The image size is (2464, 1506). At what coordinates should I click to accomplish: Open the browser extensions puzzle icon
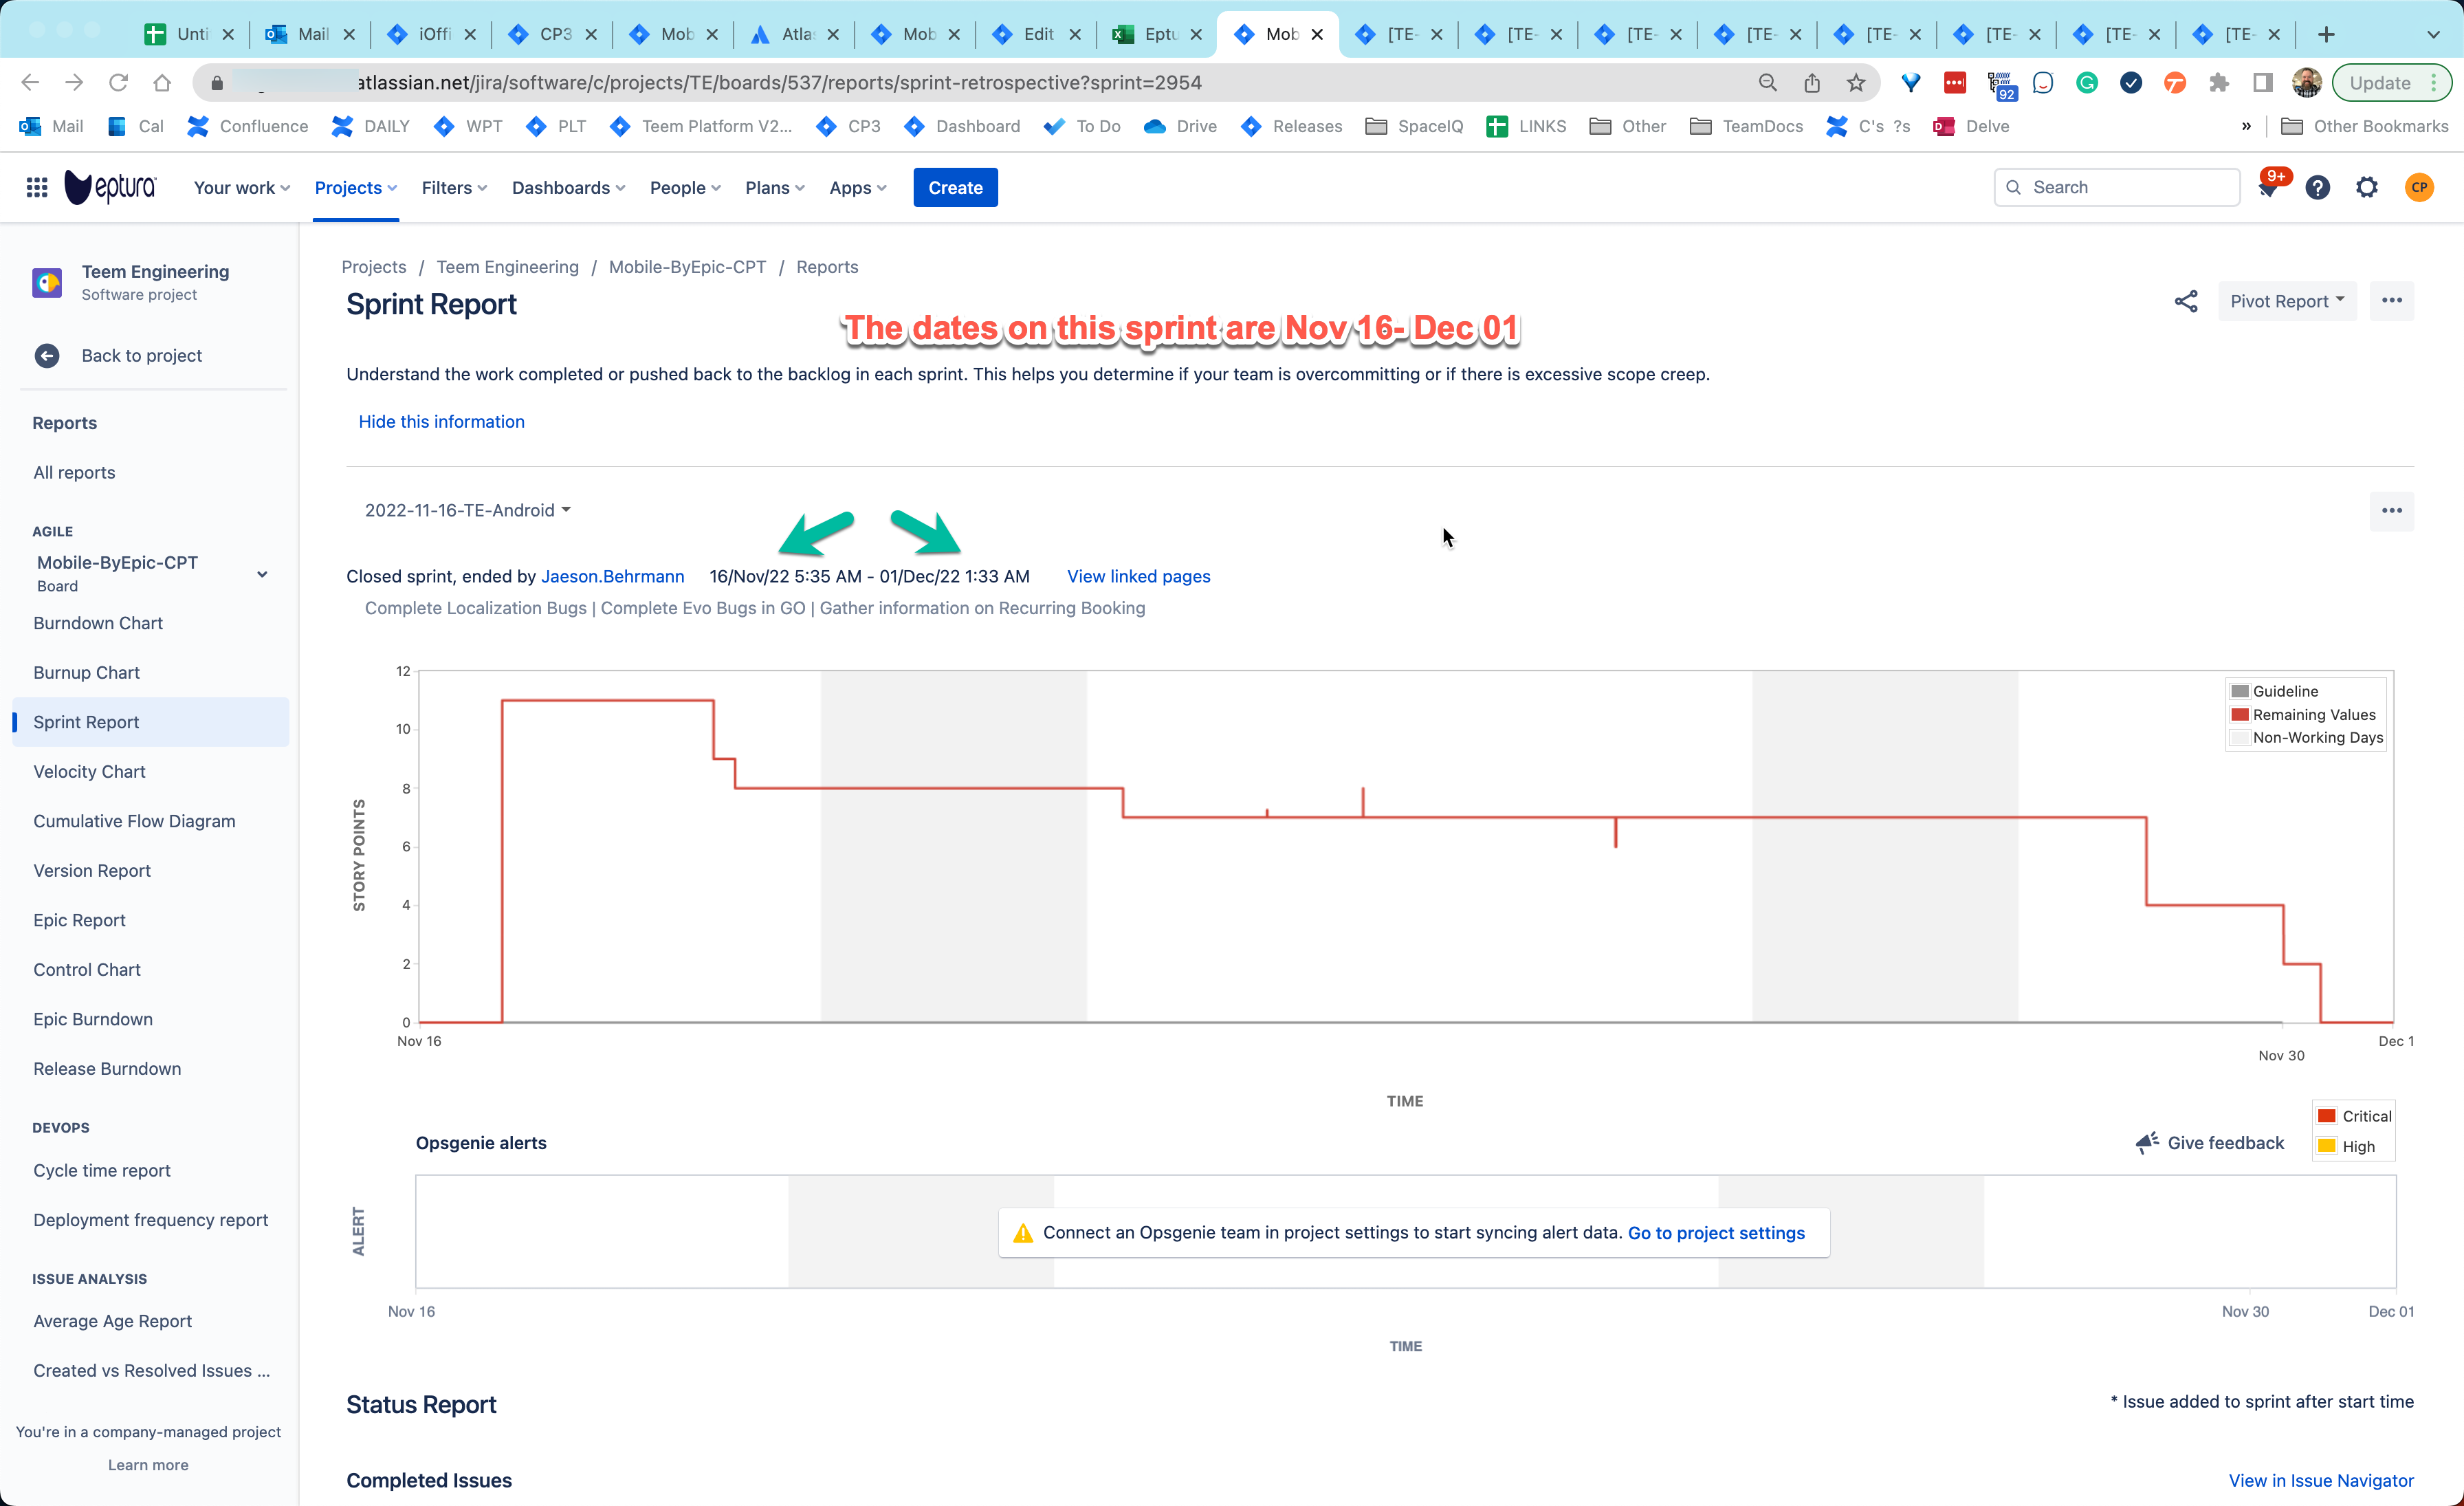point(2219,83)
